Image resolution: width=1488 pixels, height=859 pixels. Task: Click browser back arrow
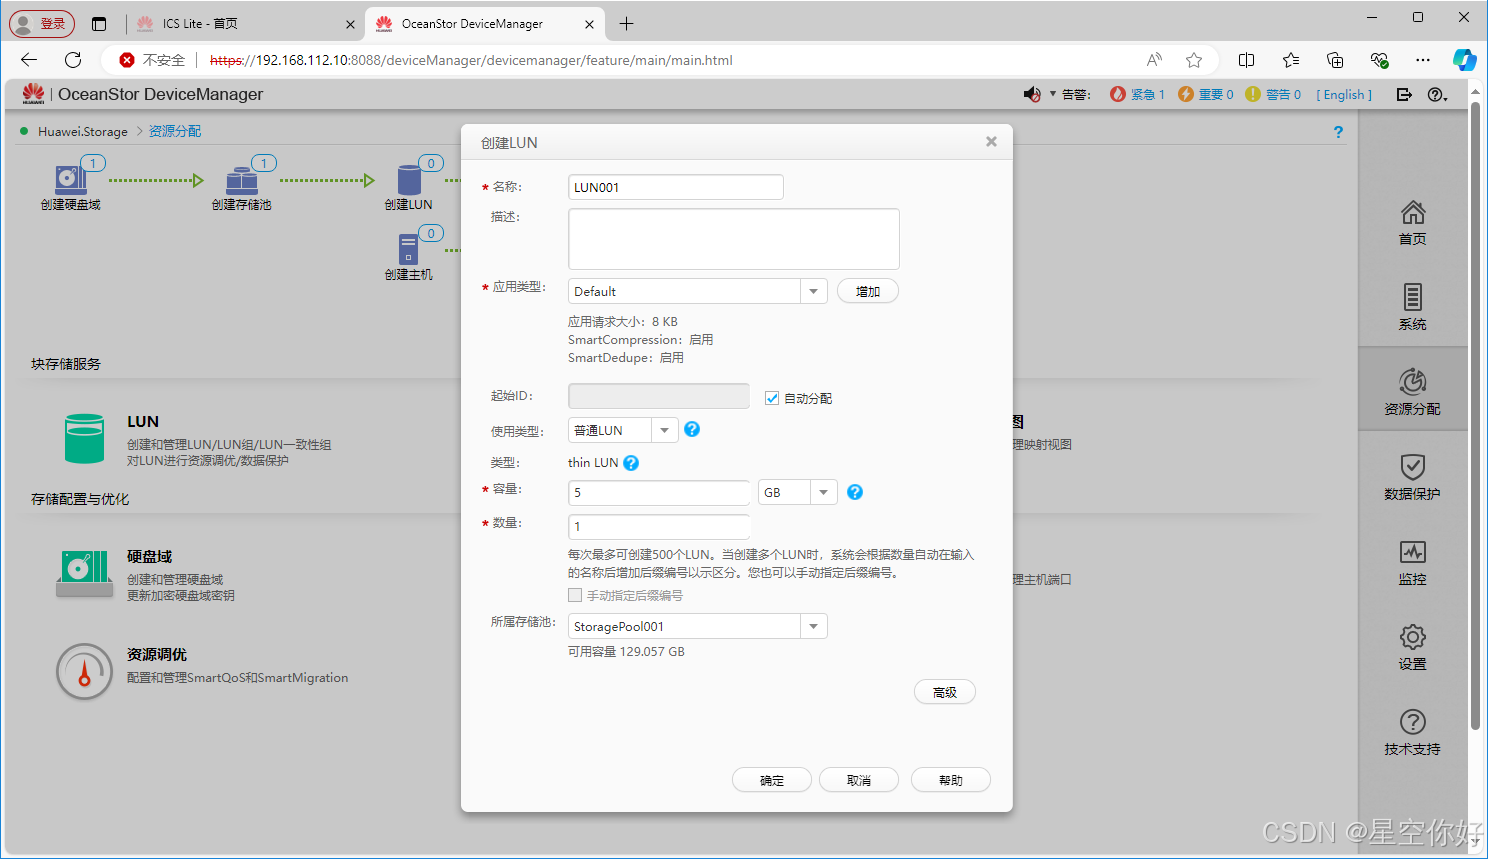coord(29,60)
